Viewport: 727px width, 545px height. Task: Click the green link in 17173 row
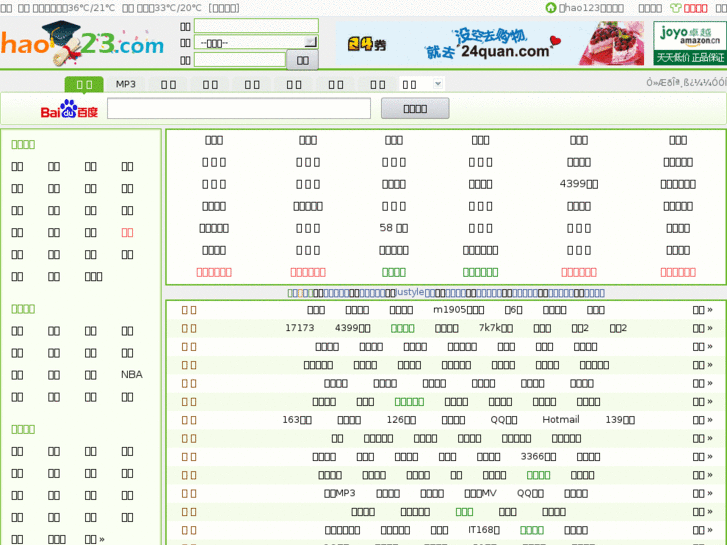(402, 328)
